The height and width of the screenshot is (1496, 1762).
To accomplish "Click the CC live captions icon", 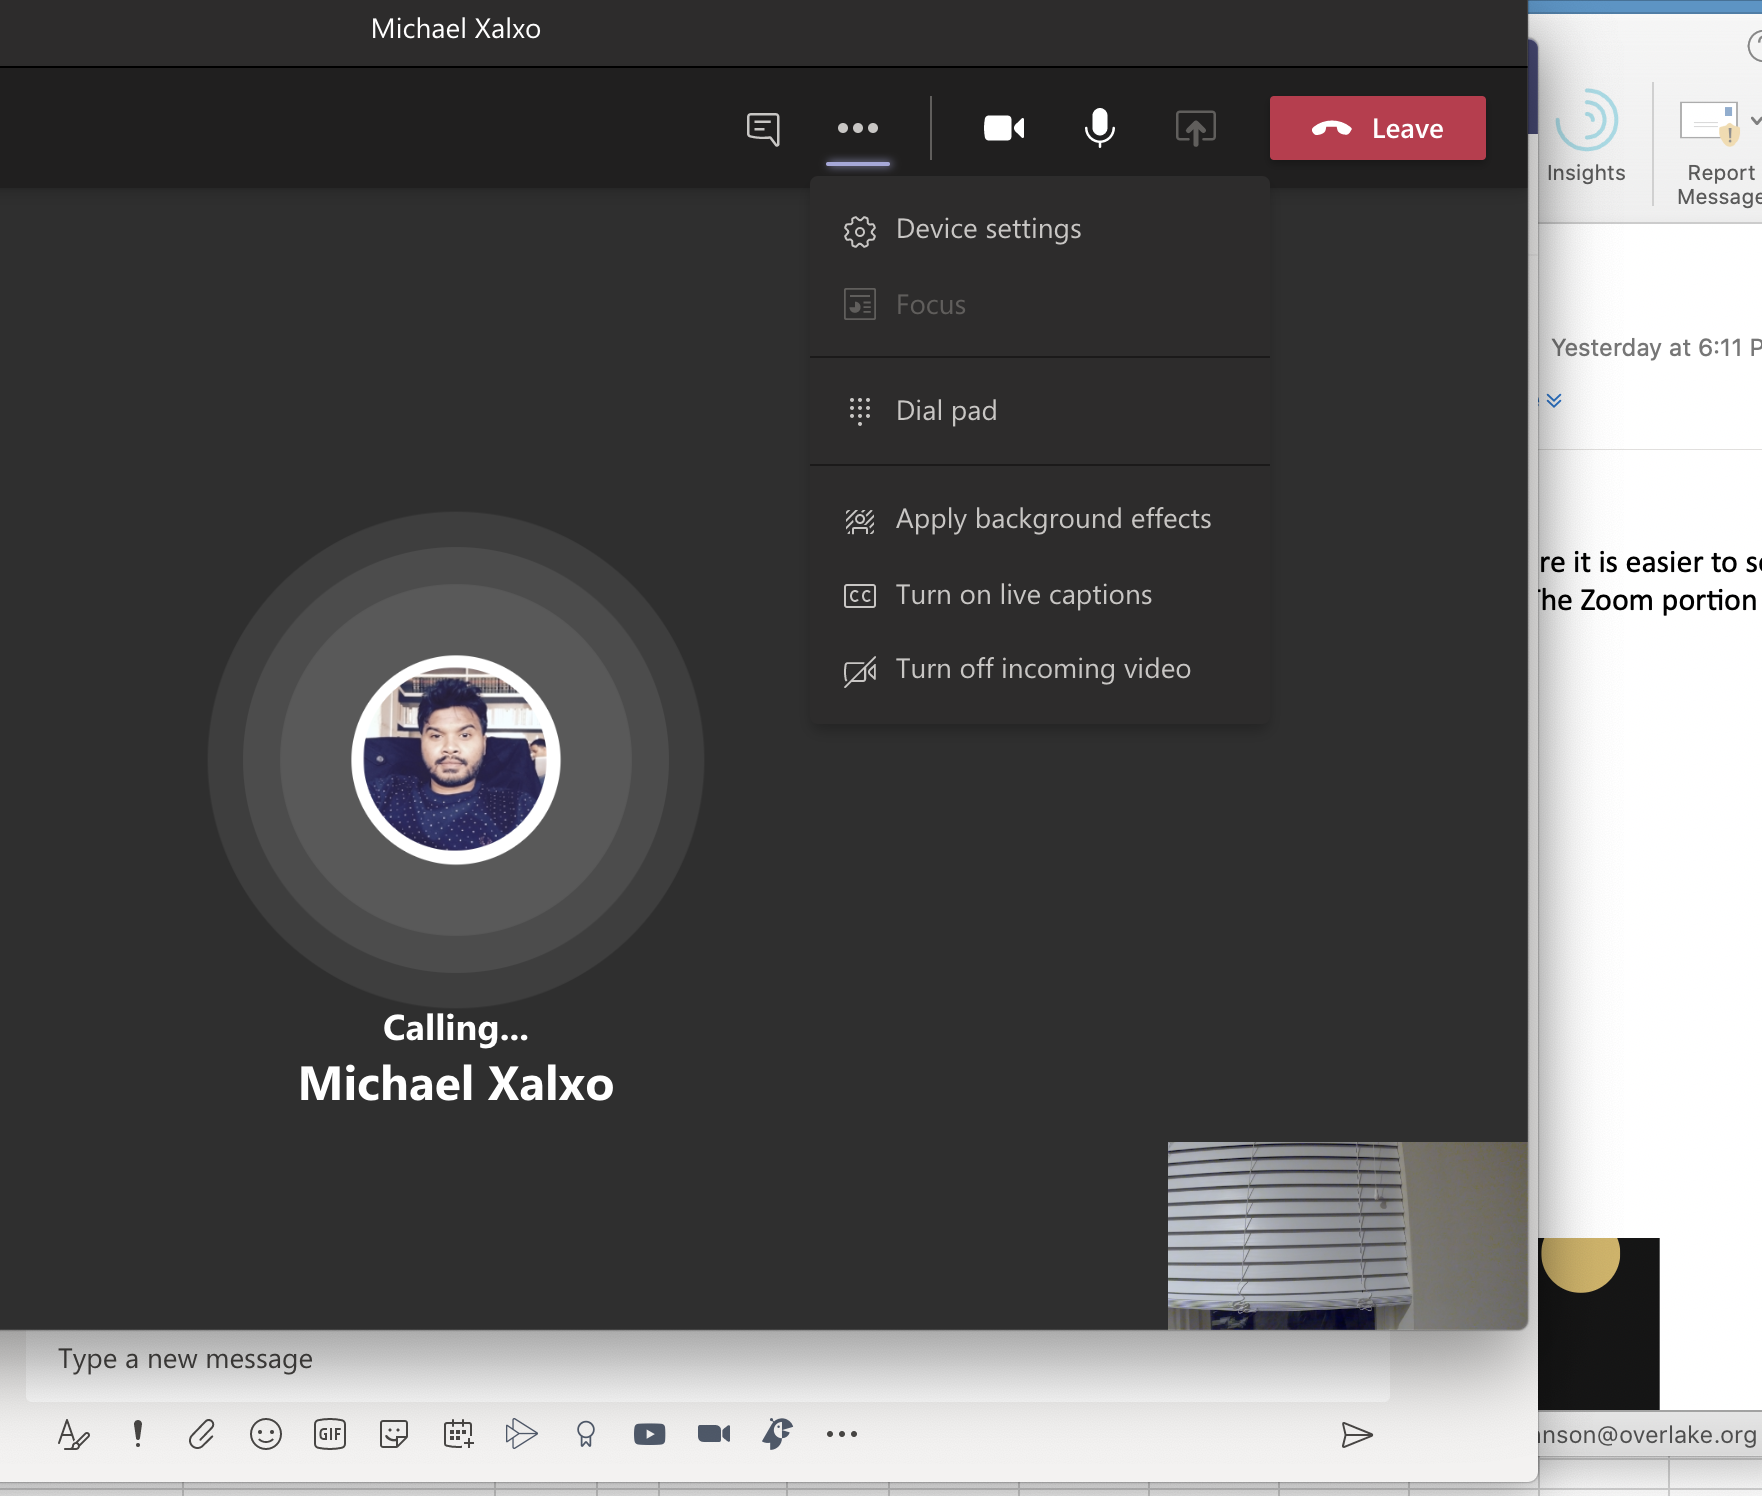I will click(x=860, y=596).
